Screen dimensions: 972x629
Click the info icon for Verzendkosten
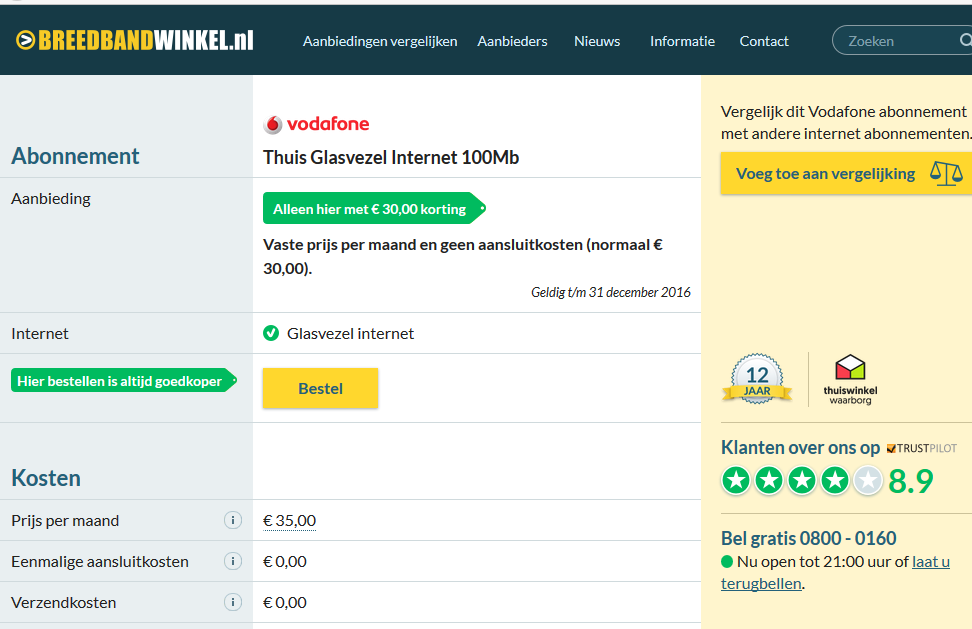[232, 602]
